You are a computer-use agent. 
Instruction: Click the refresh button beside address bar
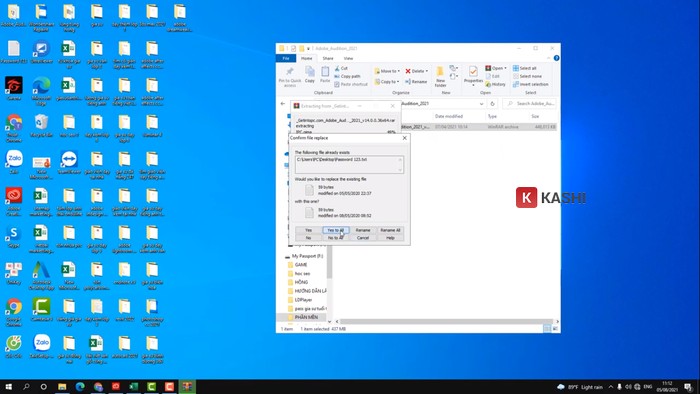[492, 104]
